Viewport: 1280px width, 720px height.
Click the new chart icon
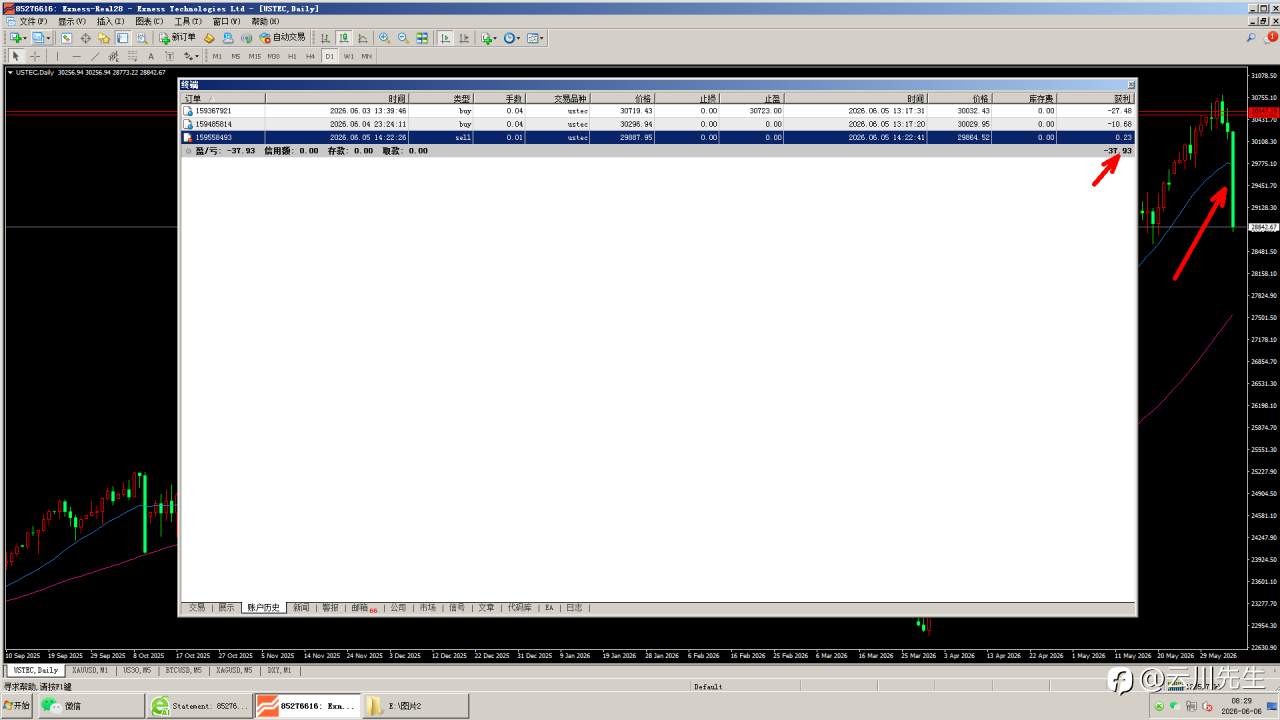(17, 38)
